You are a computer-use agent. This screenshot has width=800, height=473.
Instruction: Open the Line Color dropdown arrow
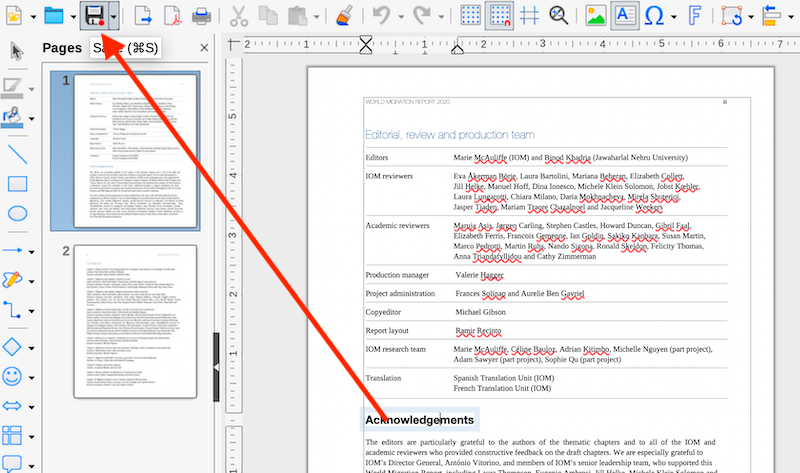[x=32, y=89]
